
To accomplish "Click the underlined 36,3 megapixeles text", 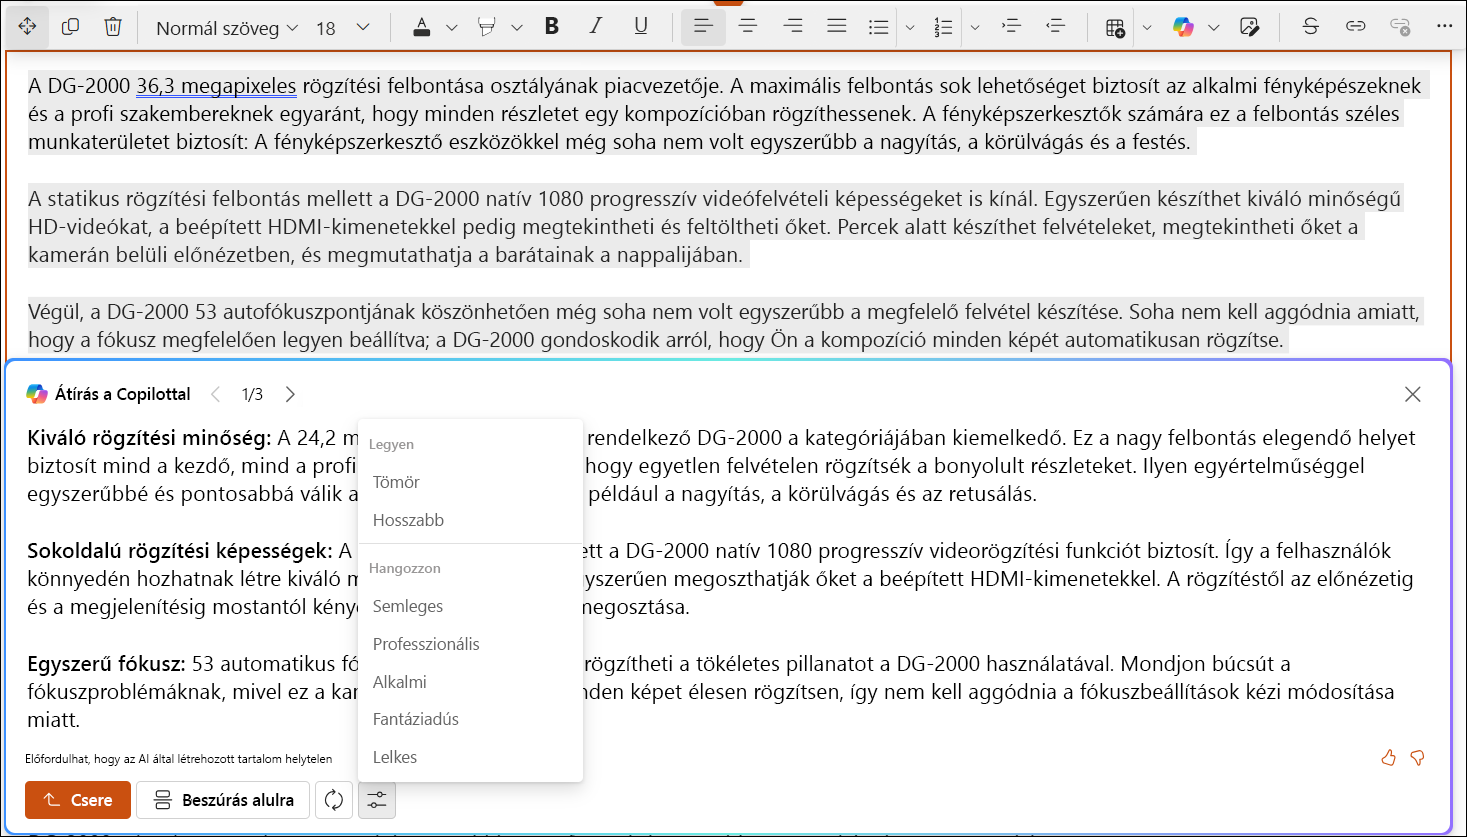I will [x=216, y=86].
